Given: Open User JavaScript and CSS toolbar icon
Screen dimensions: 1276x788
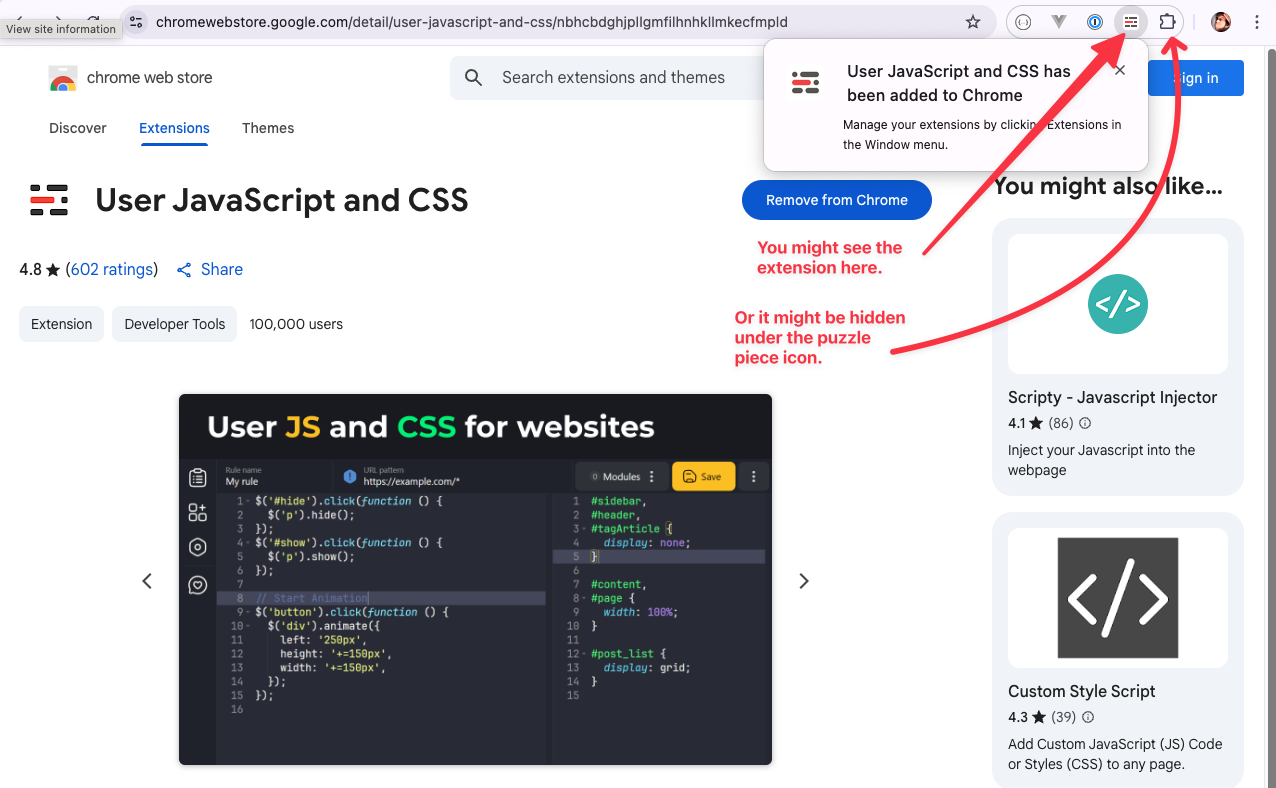Looking at the screenshot, I should (1131, 22).
